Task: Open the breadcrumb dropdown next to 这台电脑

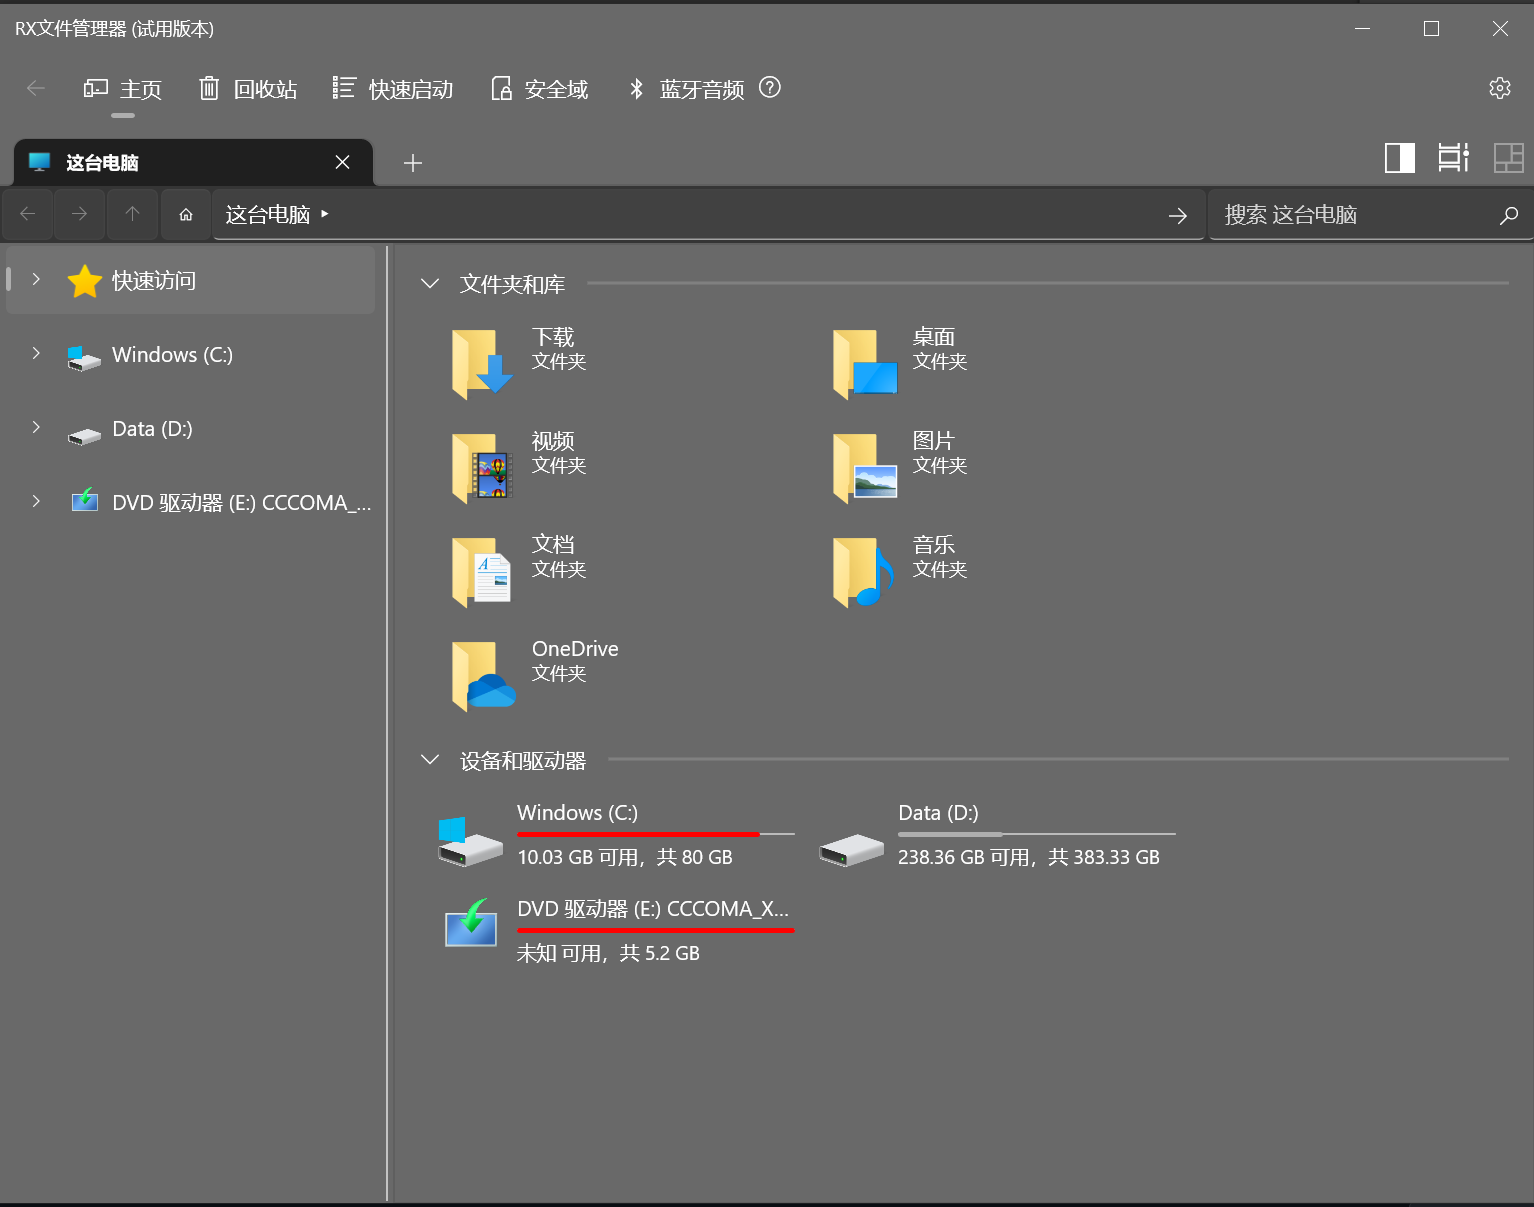Action: pos(324,214)
